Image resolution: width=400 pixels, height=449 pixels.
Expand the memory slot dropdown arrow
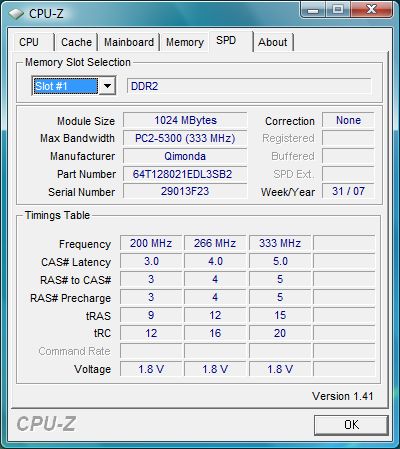pos(107,86)
